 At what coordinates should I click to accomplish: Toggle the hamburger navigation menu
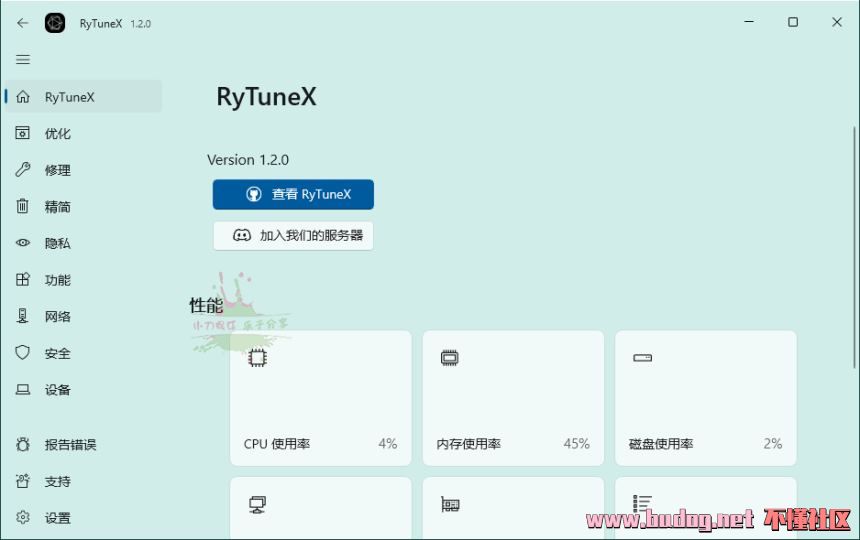click(x=22, y=60)
